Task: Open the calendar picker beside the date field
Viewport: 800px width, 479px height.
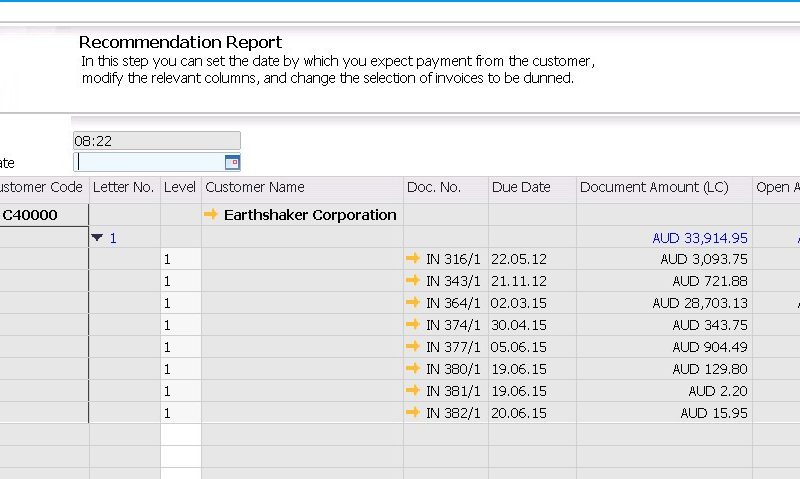Action: click(232, 162)
